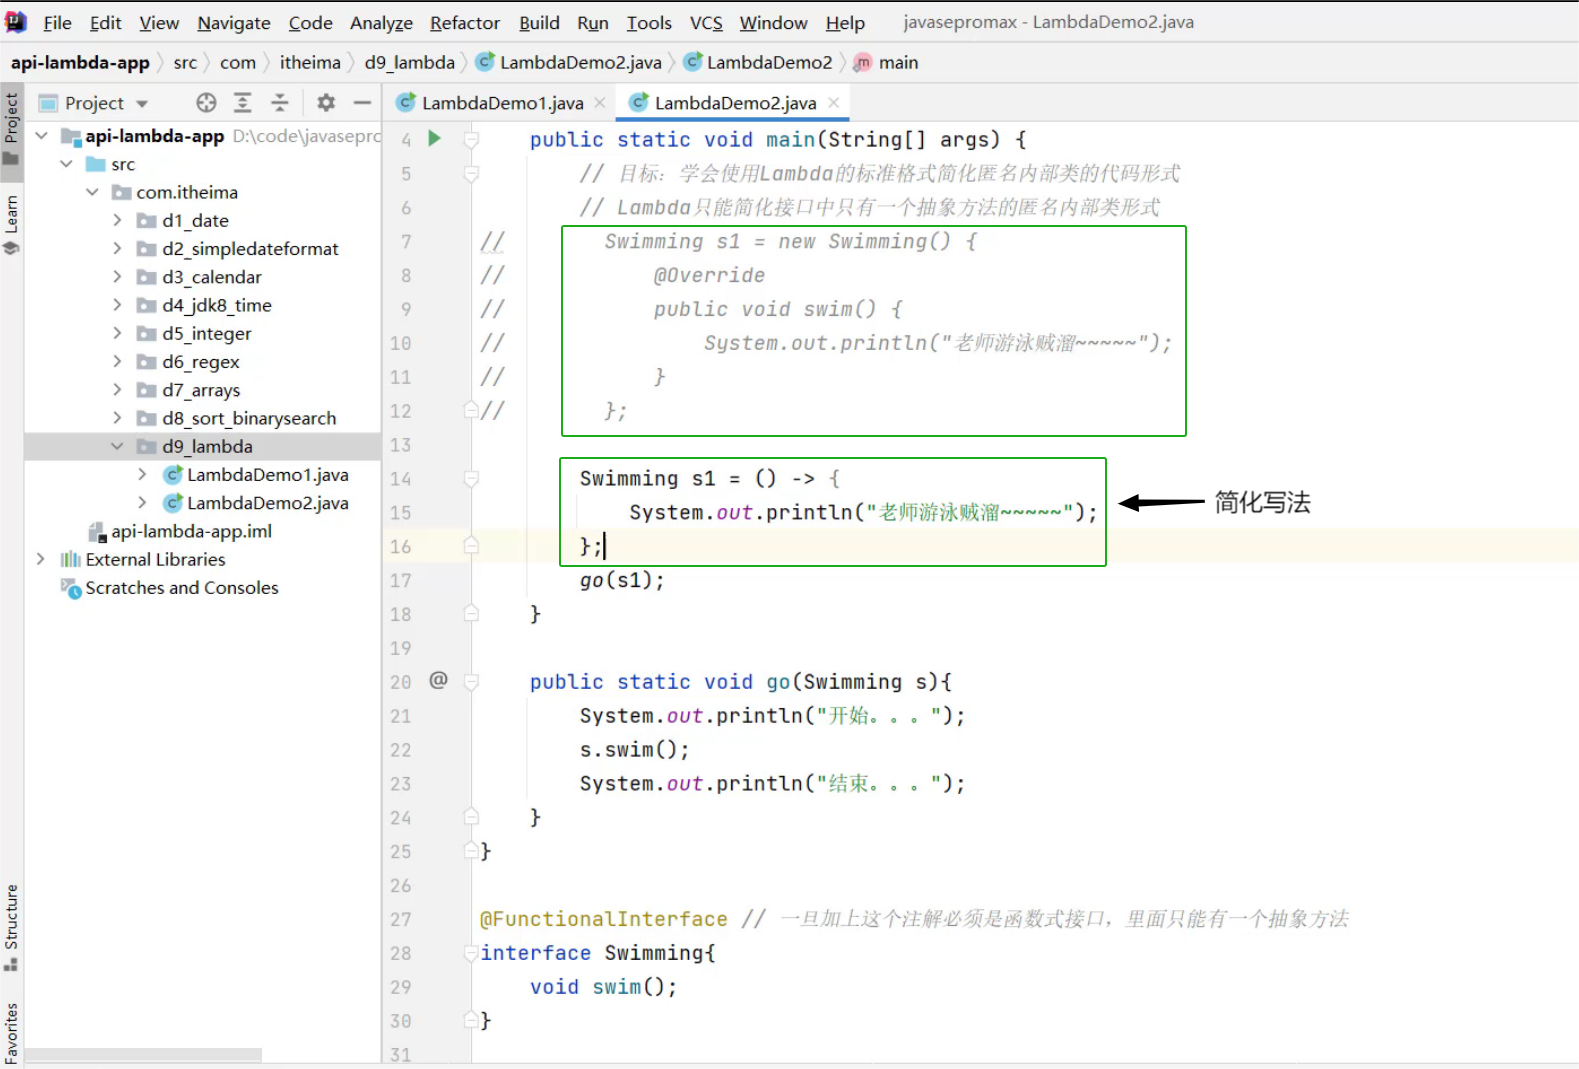Select d6_regex package
Screen dimensions: 1579x1069
tap(189, 362)
